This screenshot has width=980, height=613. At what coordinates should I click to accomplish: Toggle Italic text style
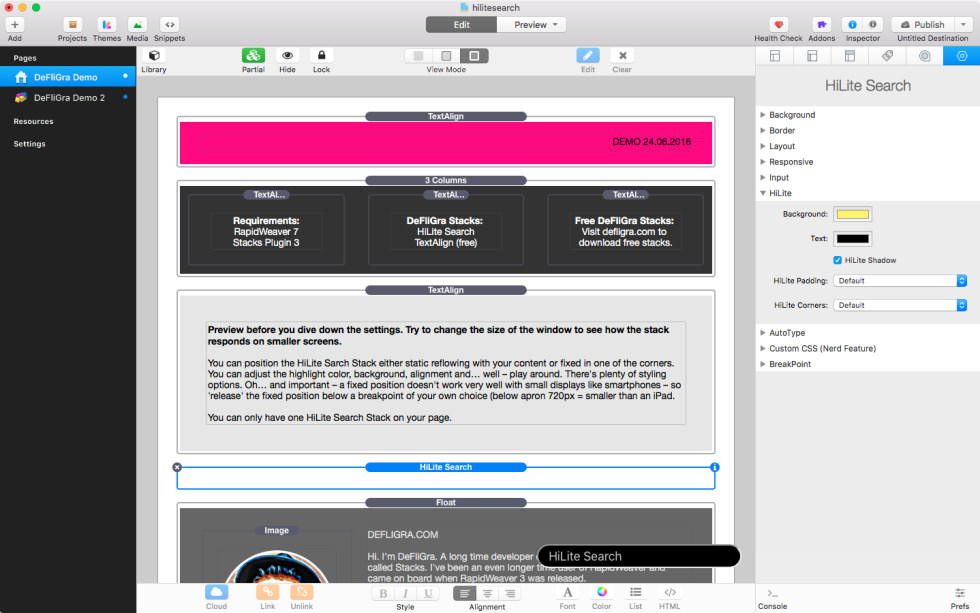click(x=406, y=594)
